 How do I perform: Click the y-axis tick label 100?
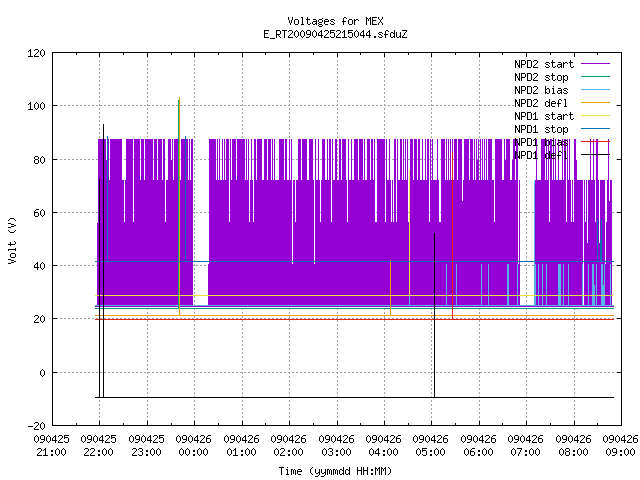point(36,106)
